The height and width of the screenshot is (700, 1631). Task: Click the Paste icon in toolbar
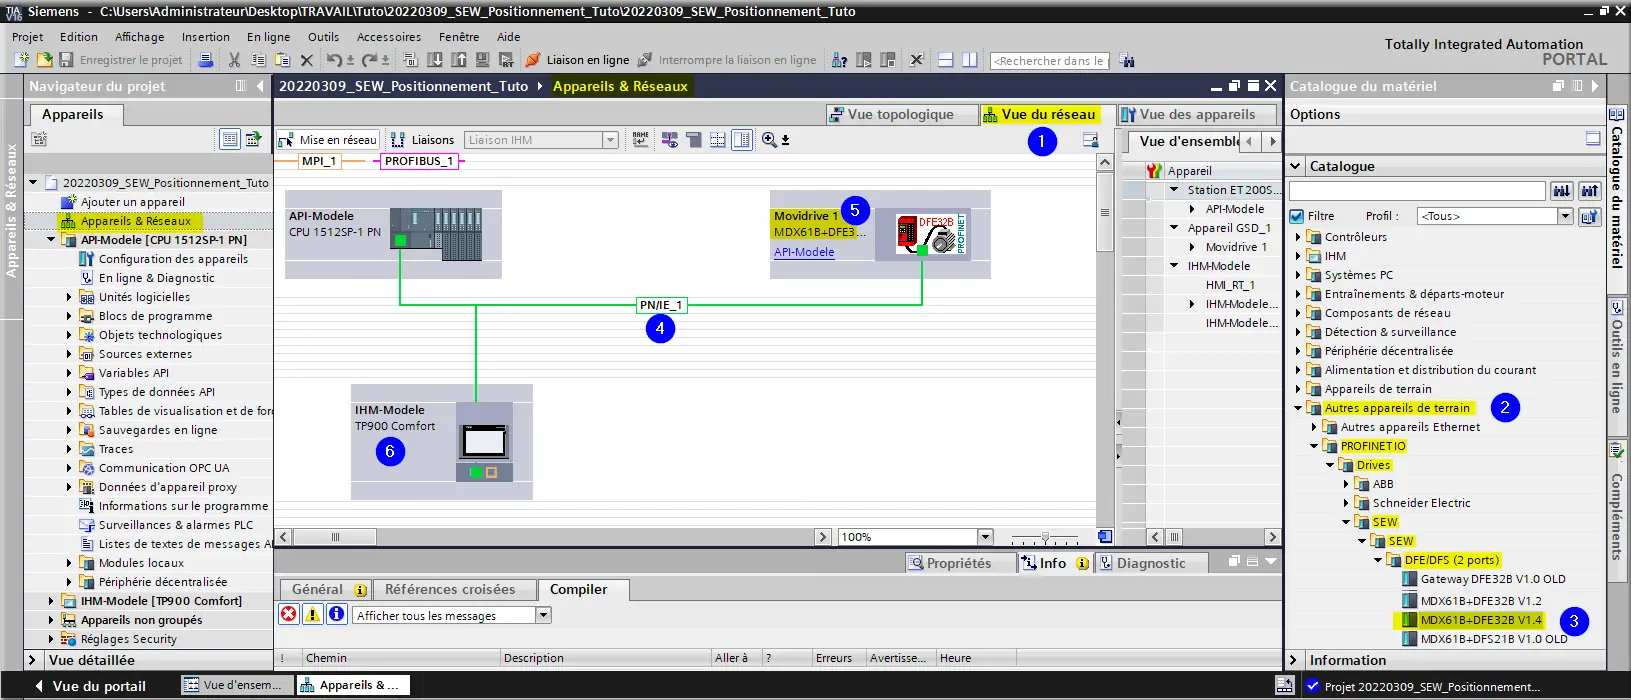(x=282, y=60)
